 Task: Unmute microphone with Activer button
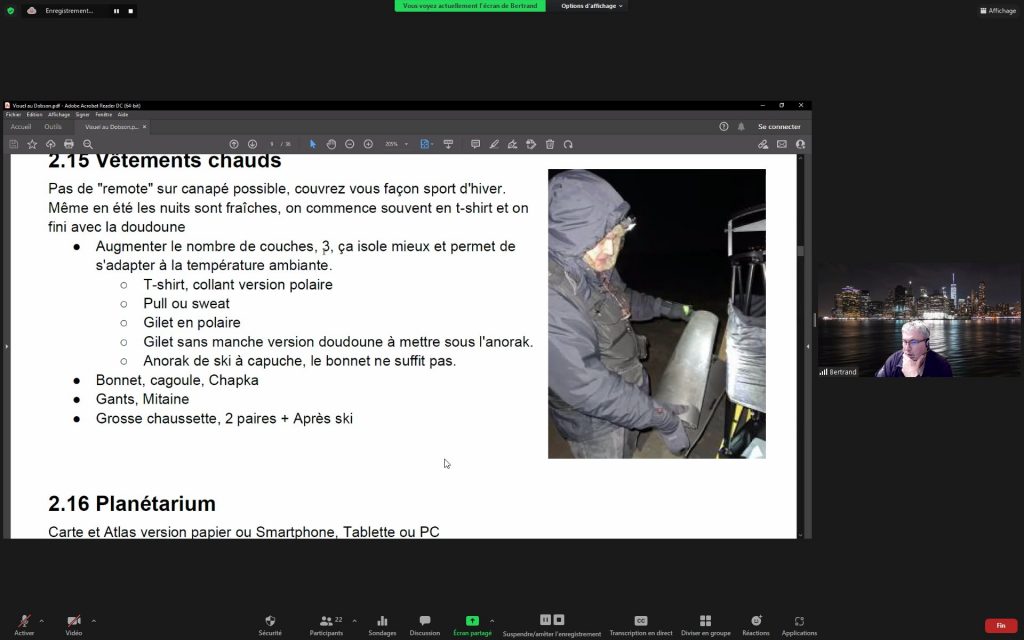point(24,624)
